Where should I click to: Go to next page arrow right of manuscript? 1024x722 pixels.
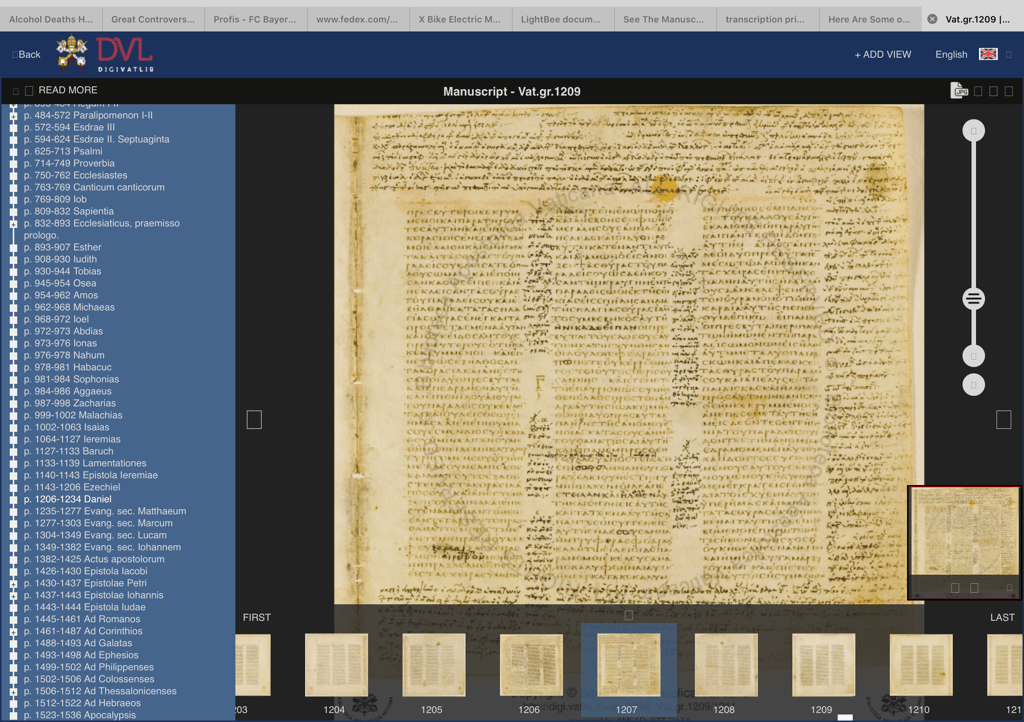(x=1004, y=420)
